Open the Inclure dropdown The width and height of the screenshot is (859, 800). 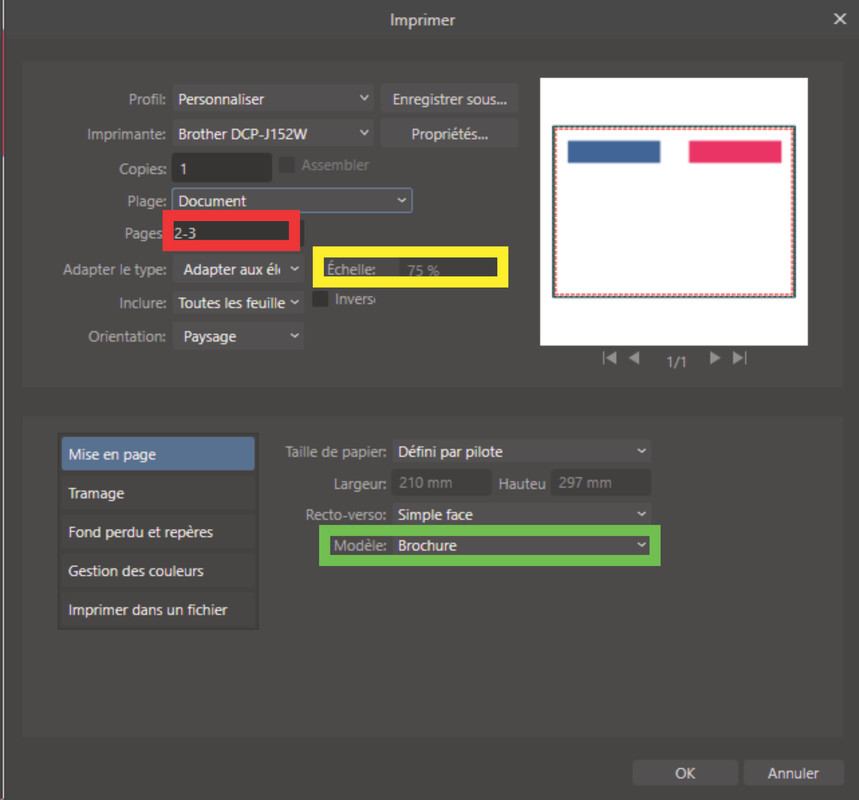click(238, 302)
